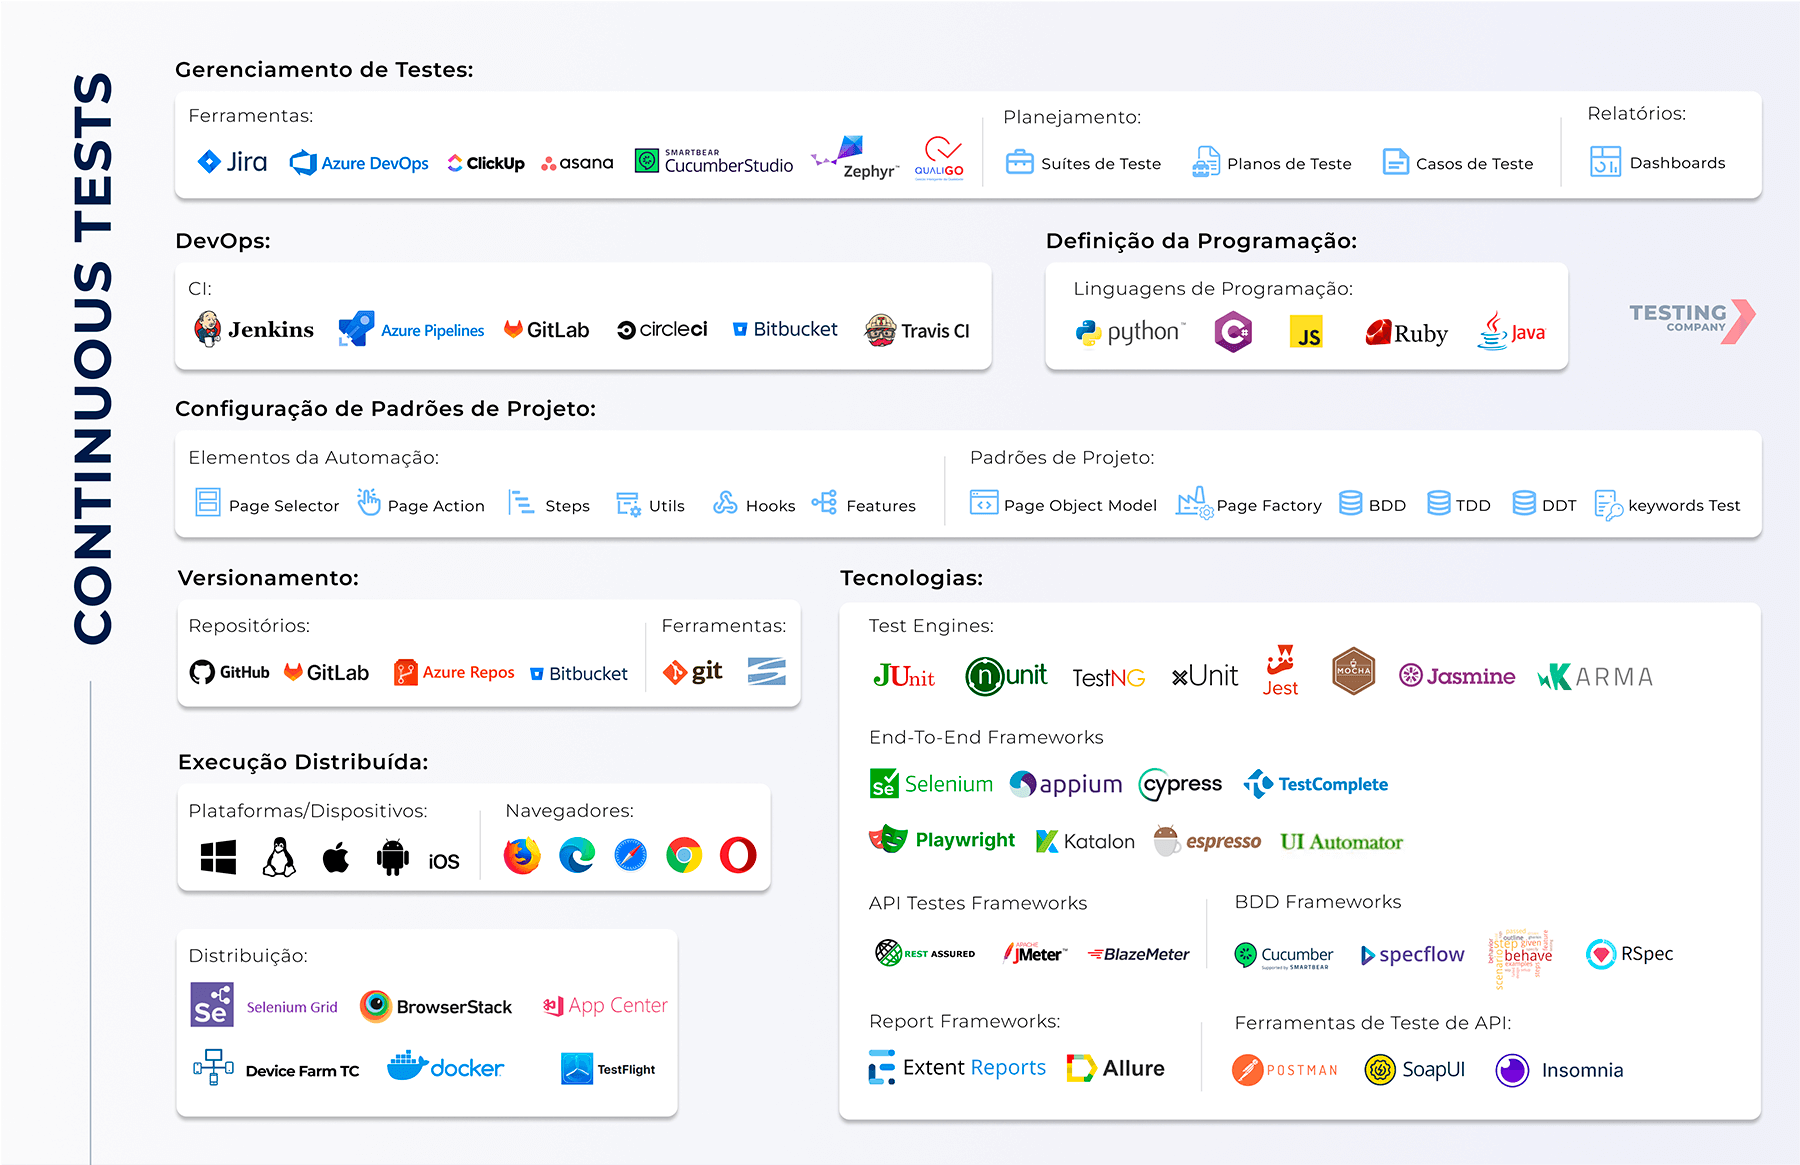This screenshot has height=1165, width=1800.
Task: Click the Android icon under Plataformas/Dispositivos
Action: (x=392, y=855)
